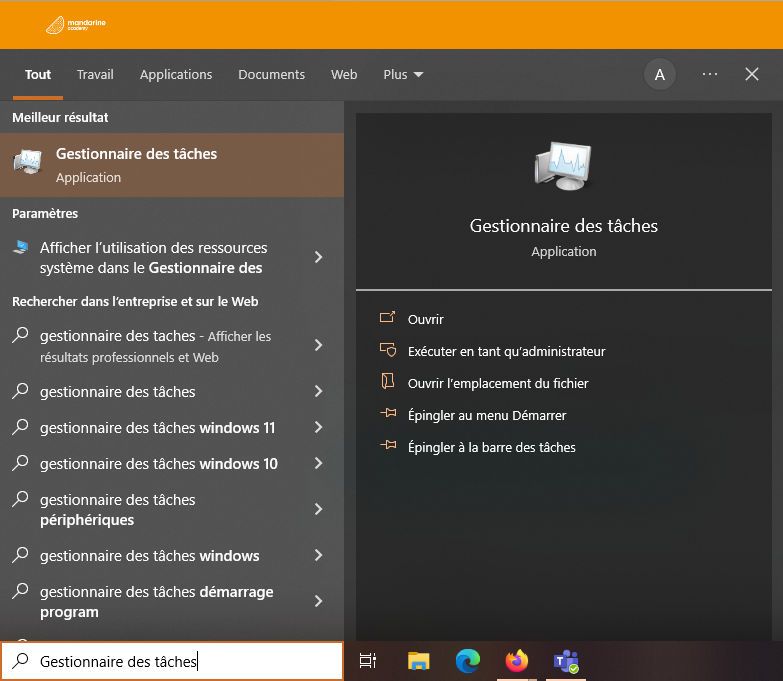
Task: Expand arrow for périphériques suggestion
Action: 319,509
